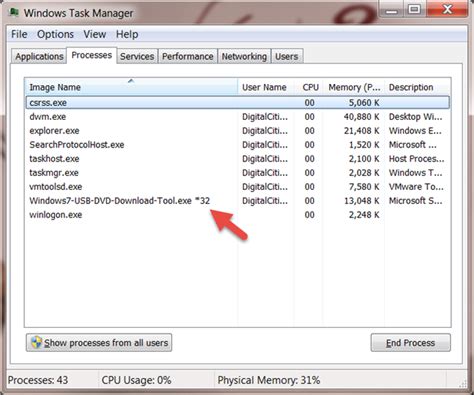Click the 2,248 K memory value
This screenshot has width=474, height=395.
(x=364, y=215)
